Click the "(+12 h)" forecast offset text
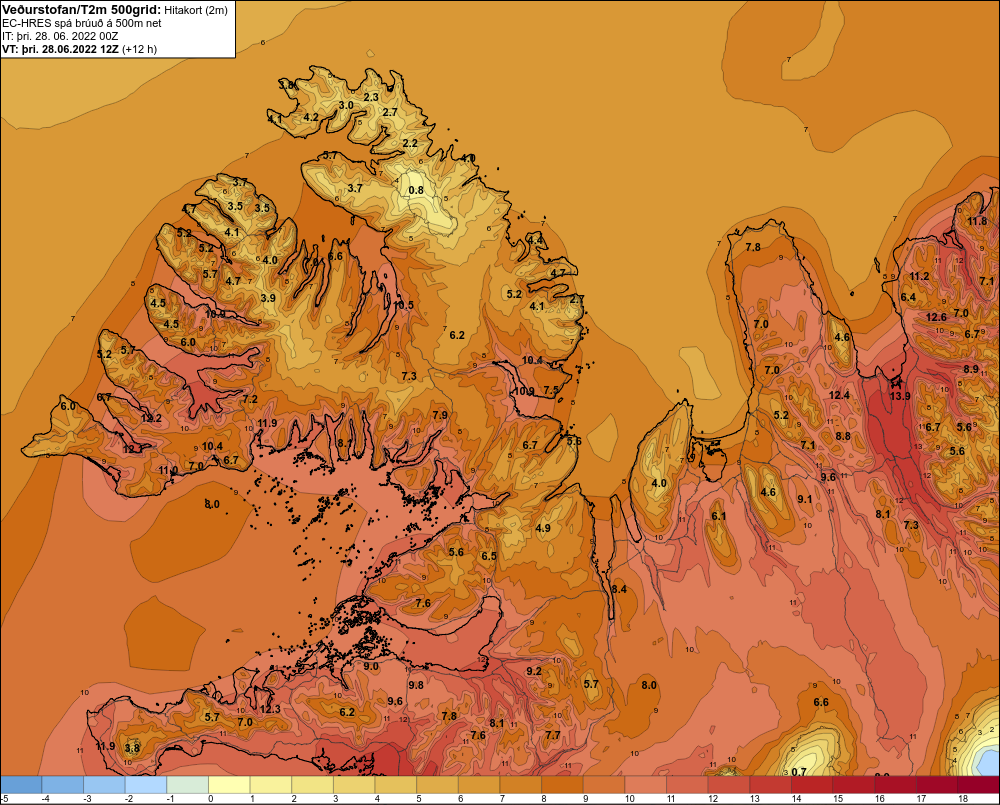Viewport: 1000px width, 805px height. pos(139,48)
